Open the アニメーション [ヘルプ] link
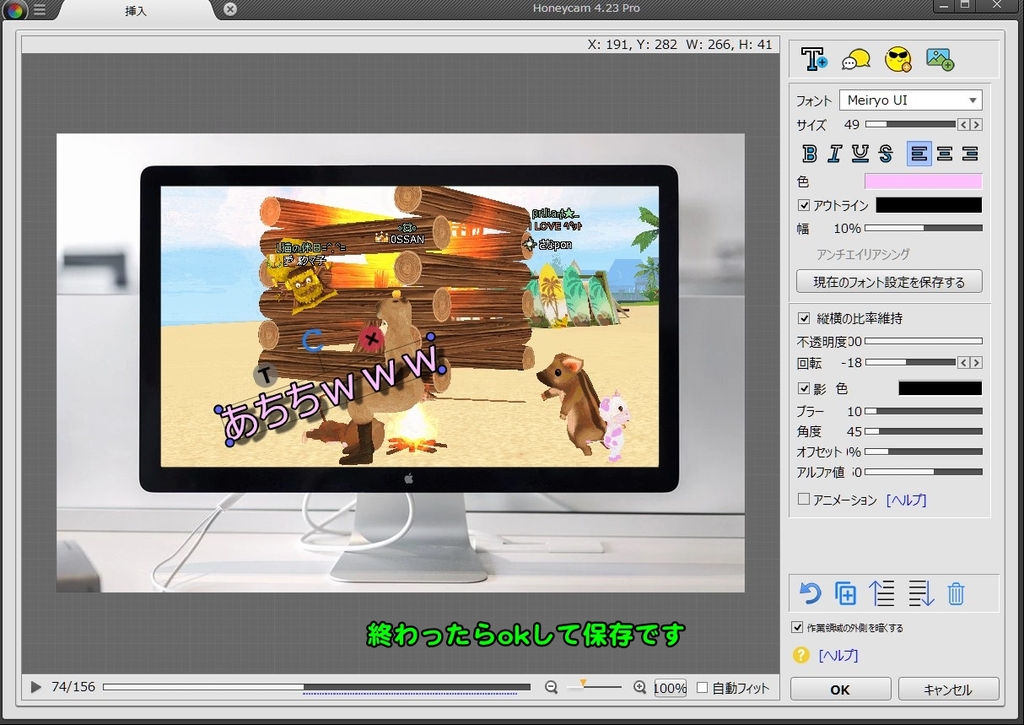The image size is (1024, 725). [x=906, y=500]
